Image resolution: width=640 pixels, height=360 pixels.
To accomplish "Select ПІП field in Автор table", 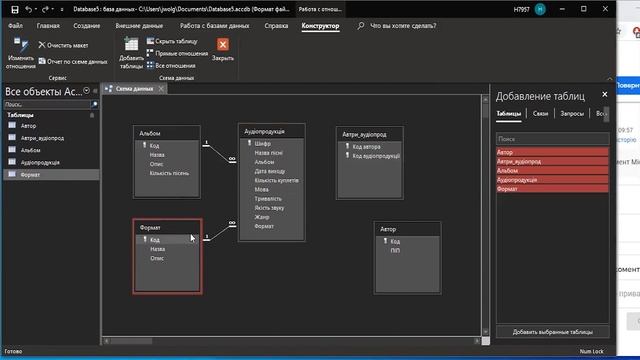I will pyautogui.click(x=395, y=251).
